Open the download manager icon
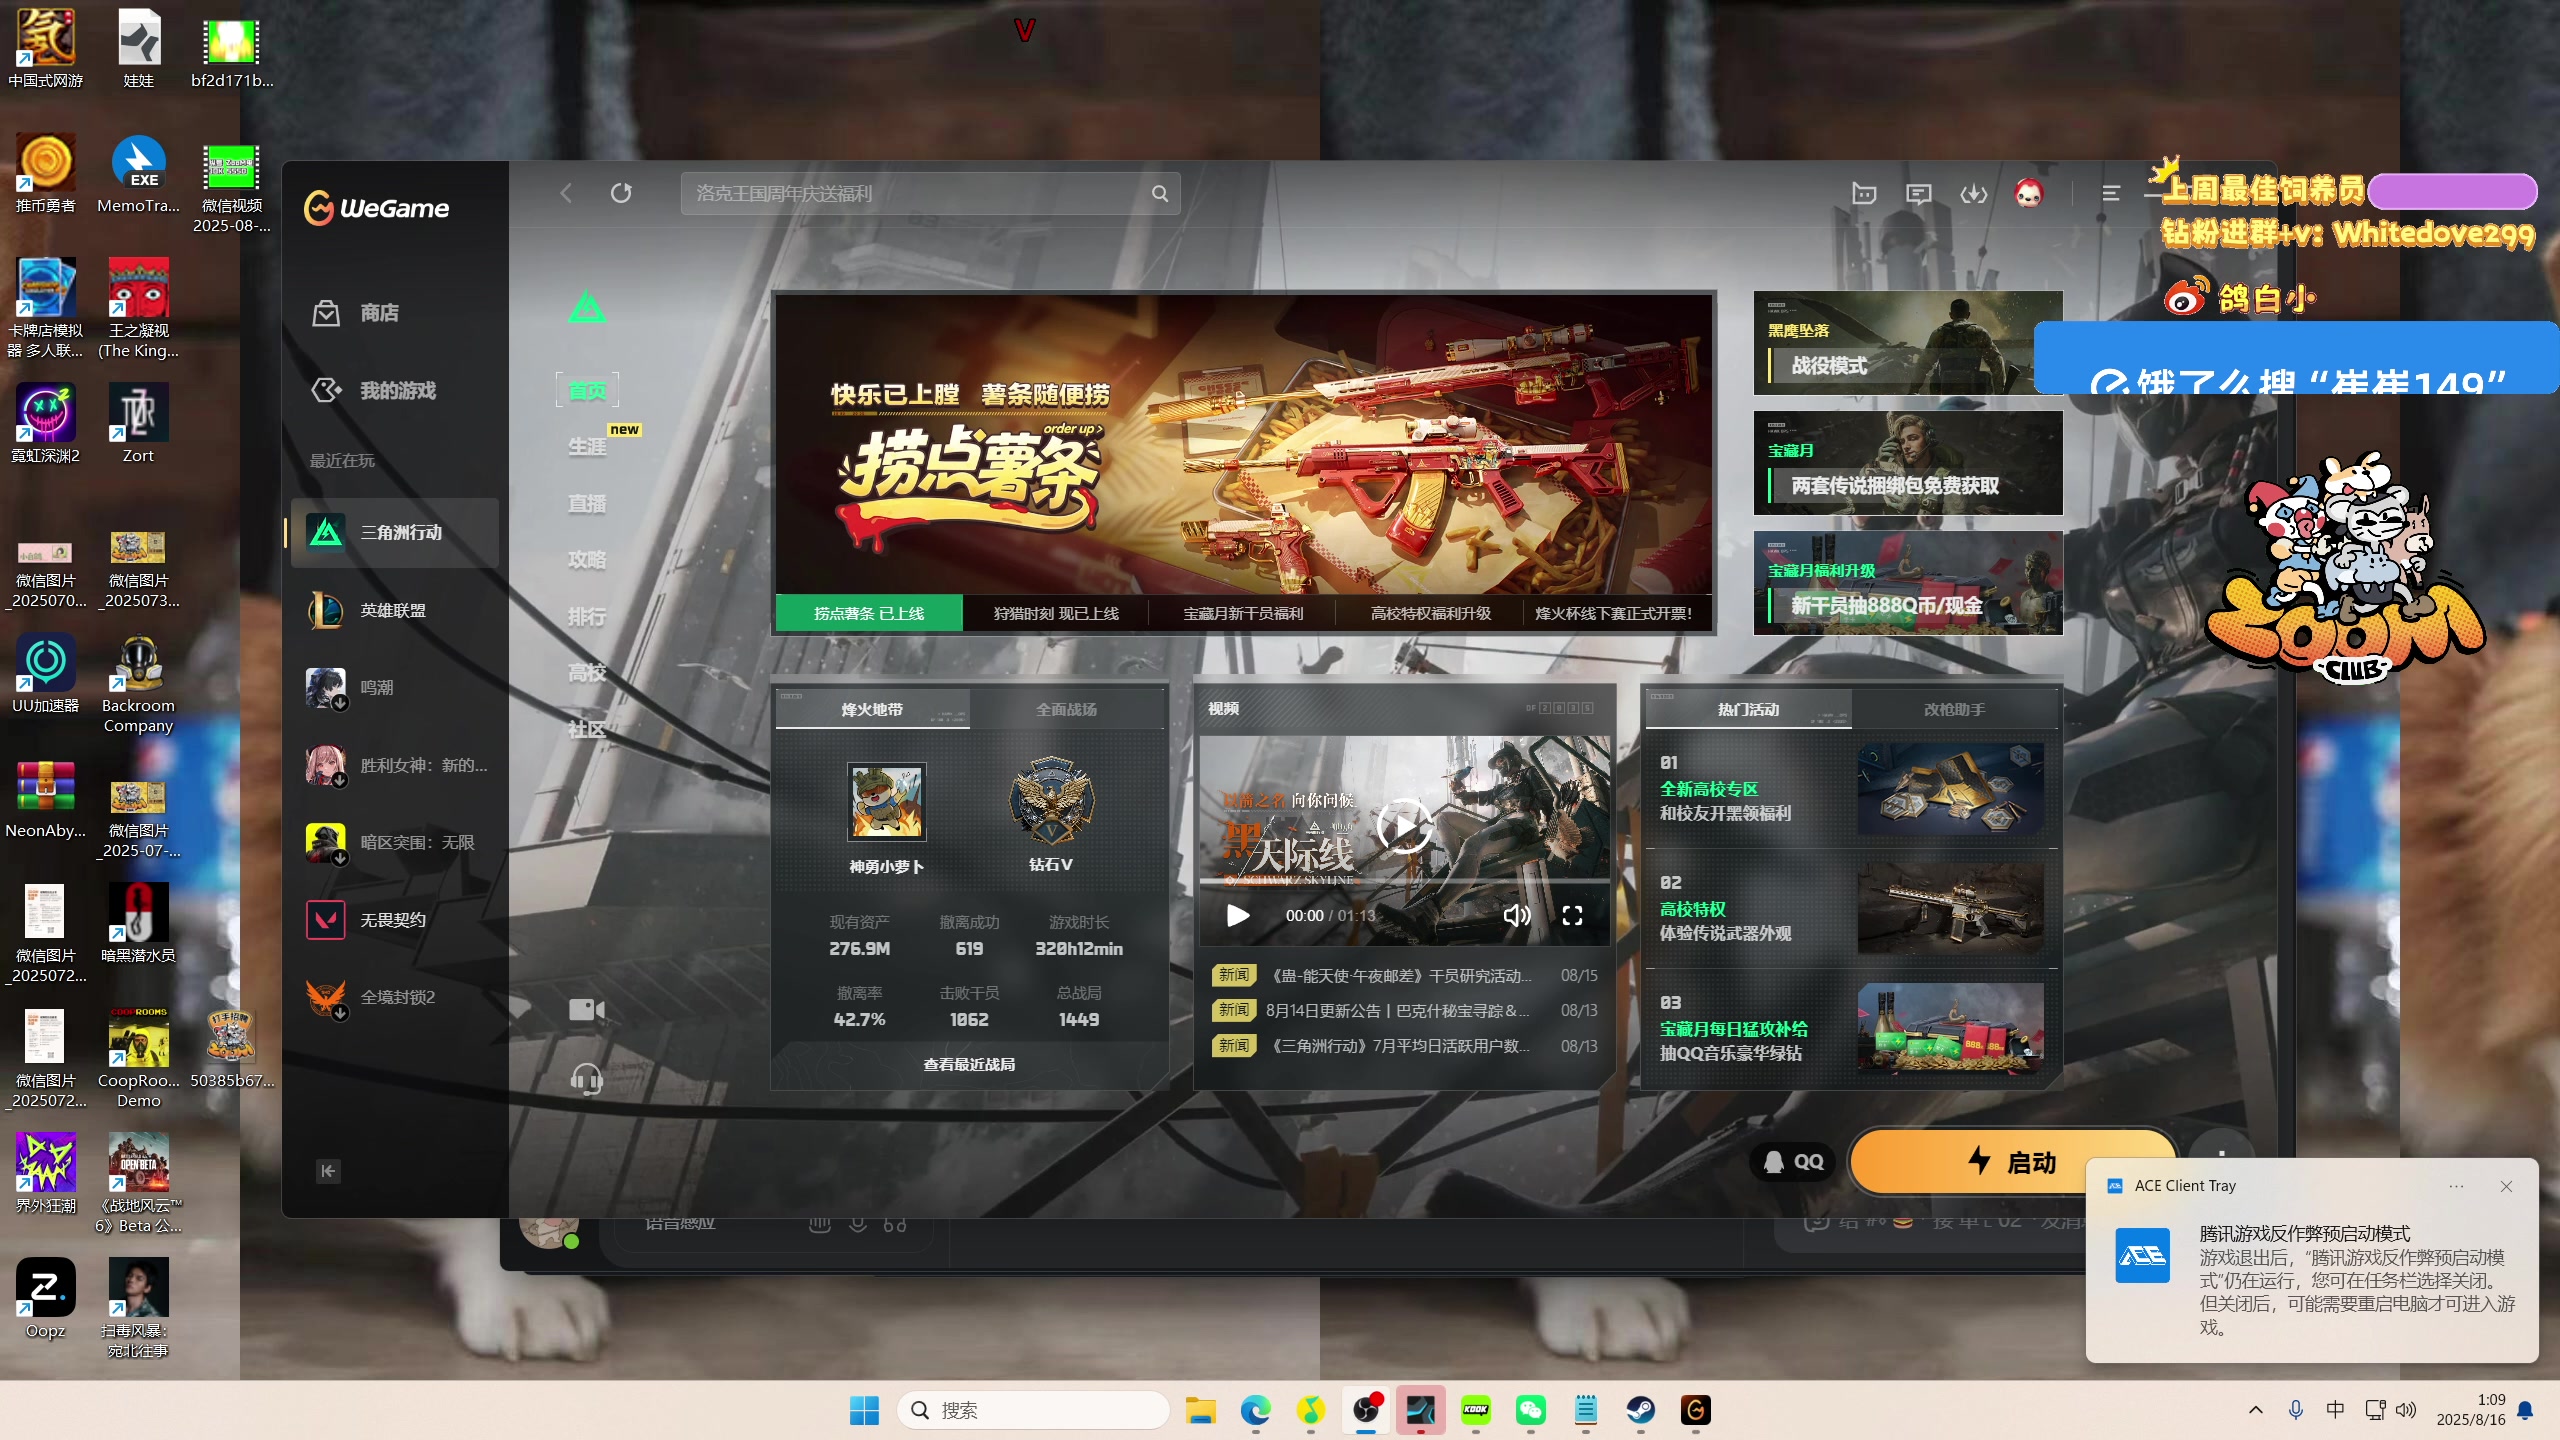Image resolution: width=2560 pixels, height=1440 pixels. pyautogui.click(x=1973, y=194)
